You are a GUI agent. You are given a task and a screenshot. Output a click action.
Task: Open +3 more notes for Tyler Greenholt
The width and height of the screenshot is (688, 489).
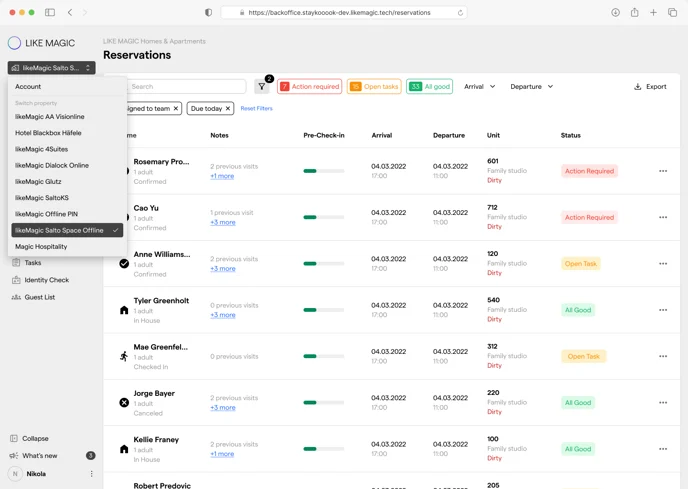[x=223, y=315]
